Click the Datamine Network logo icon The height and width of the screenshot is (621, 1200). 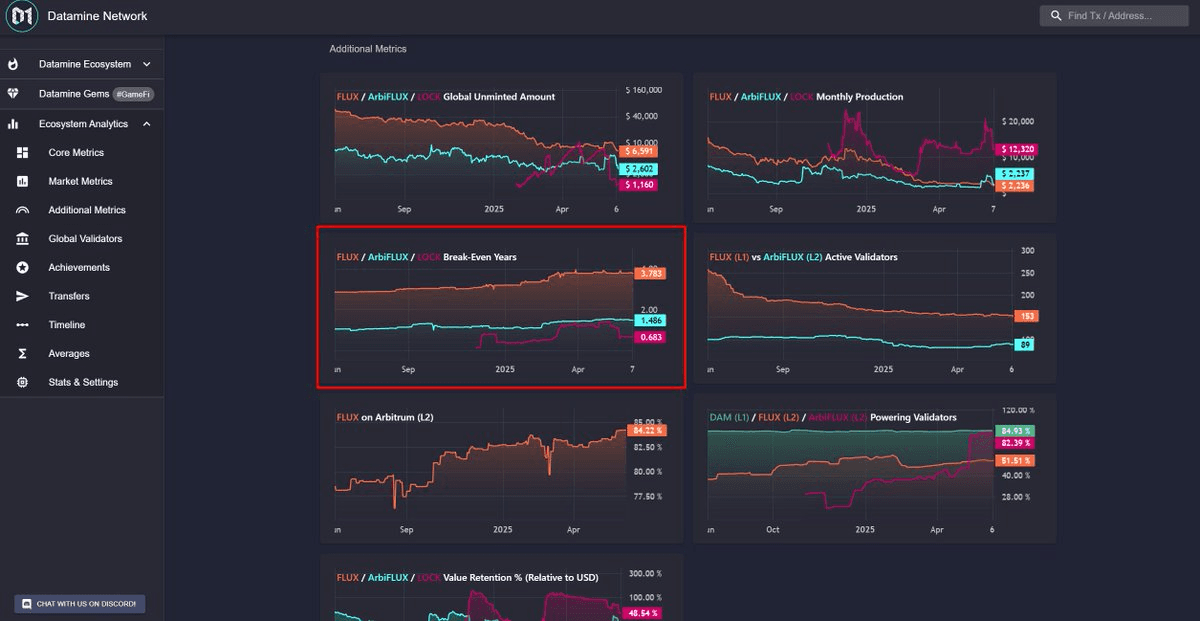(x=22, y=16)
